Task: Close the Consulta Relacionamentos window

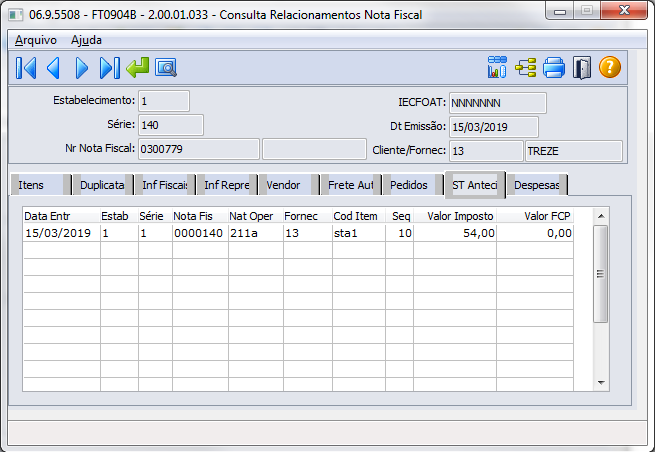Action: (624, 11)
